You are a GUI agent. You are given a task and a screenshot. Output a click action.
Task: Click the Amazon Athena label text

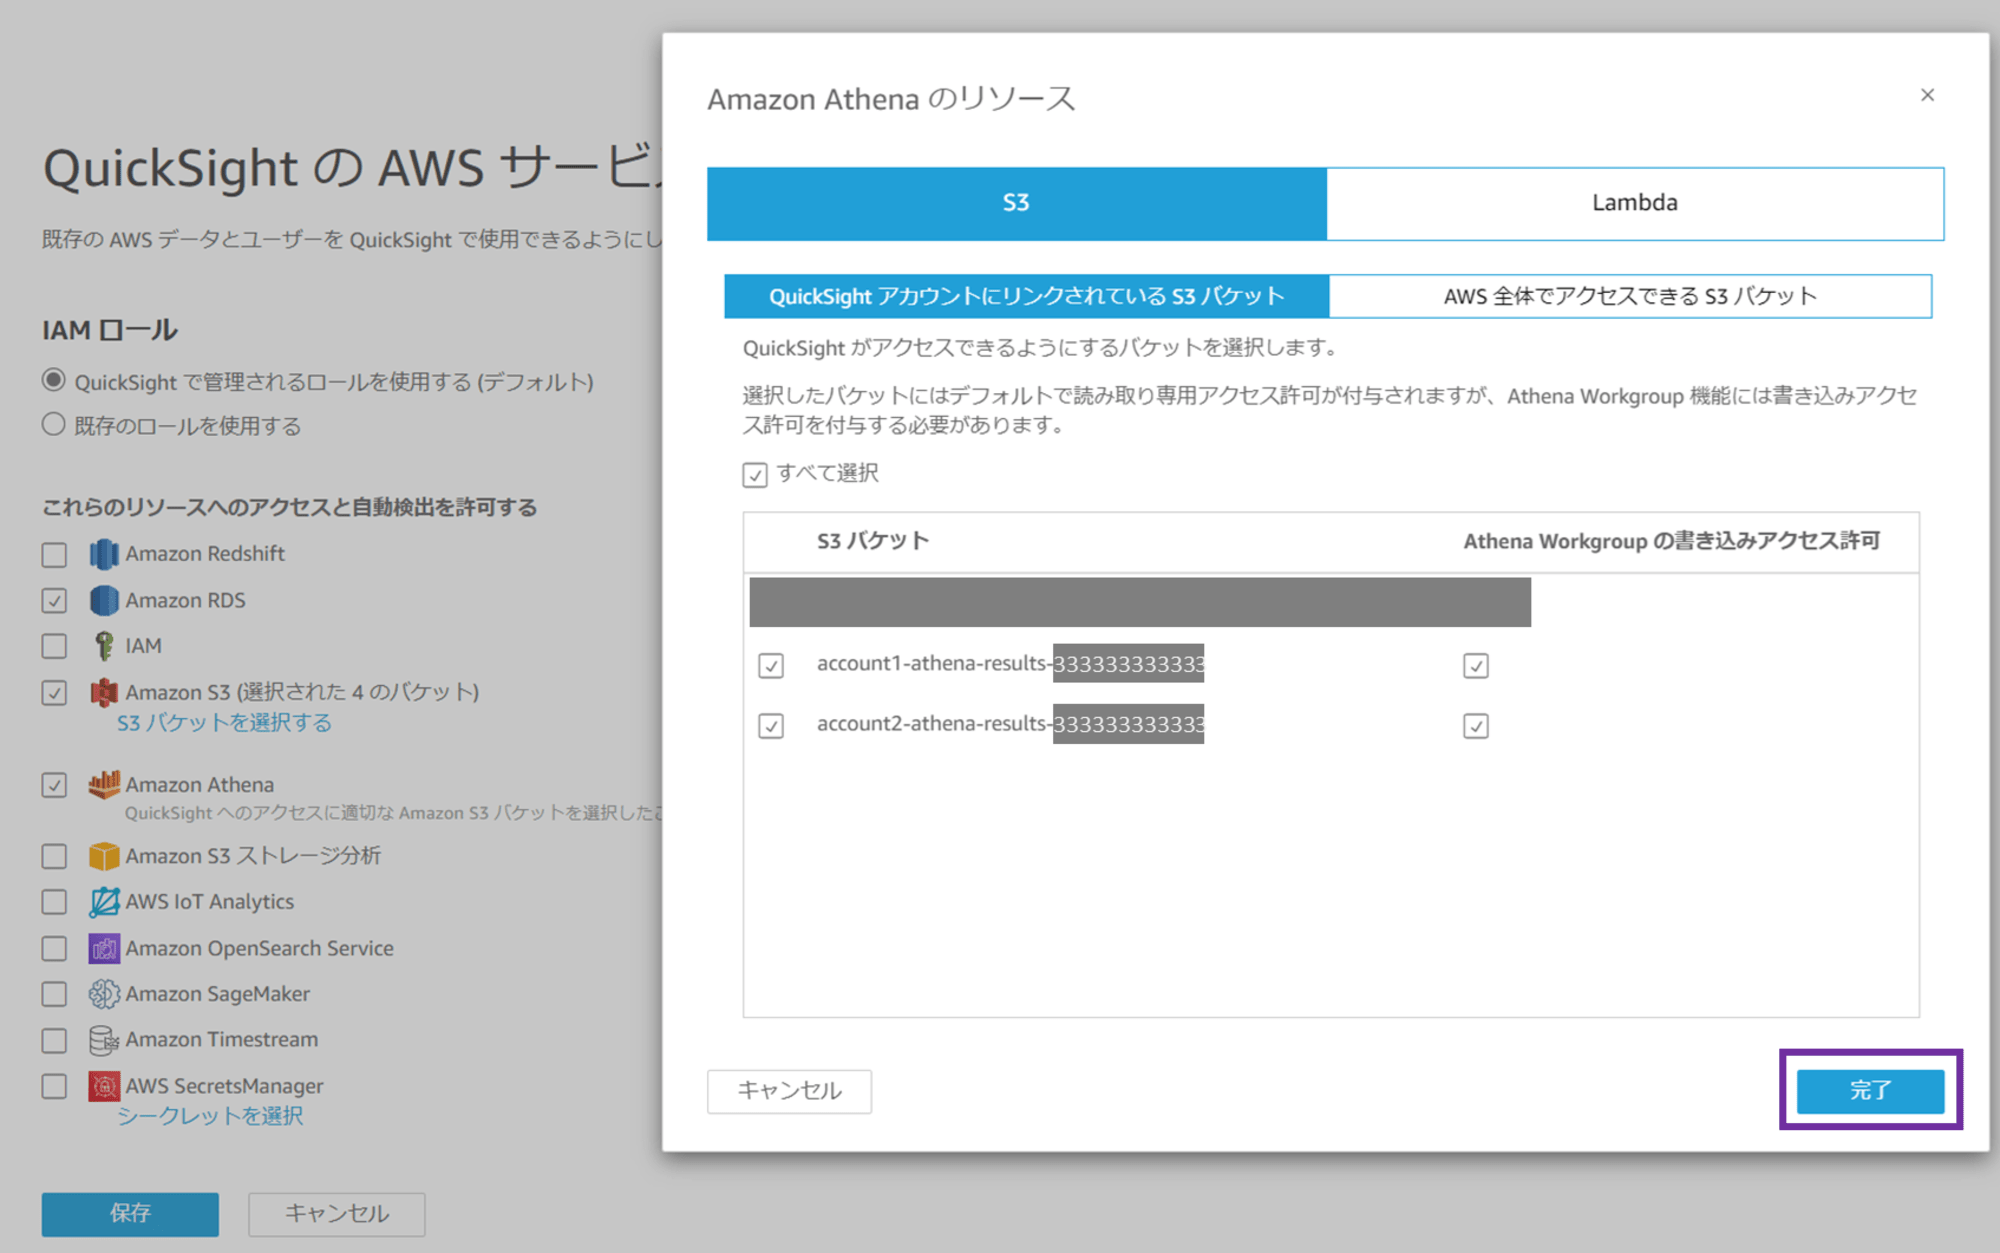coord(199,786)
